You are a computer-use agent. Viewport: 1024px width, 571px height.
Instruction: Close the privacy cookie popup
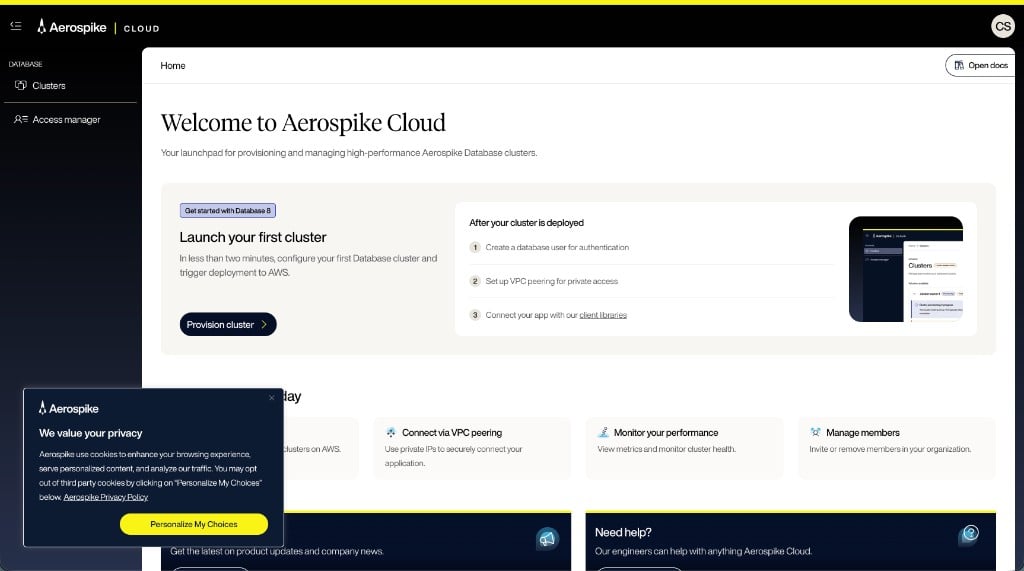point(272,397)
